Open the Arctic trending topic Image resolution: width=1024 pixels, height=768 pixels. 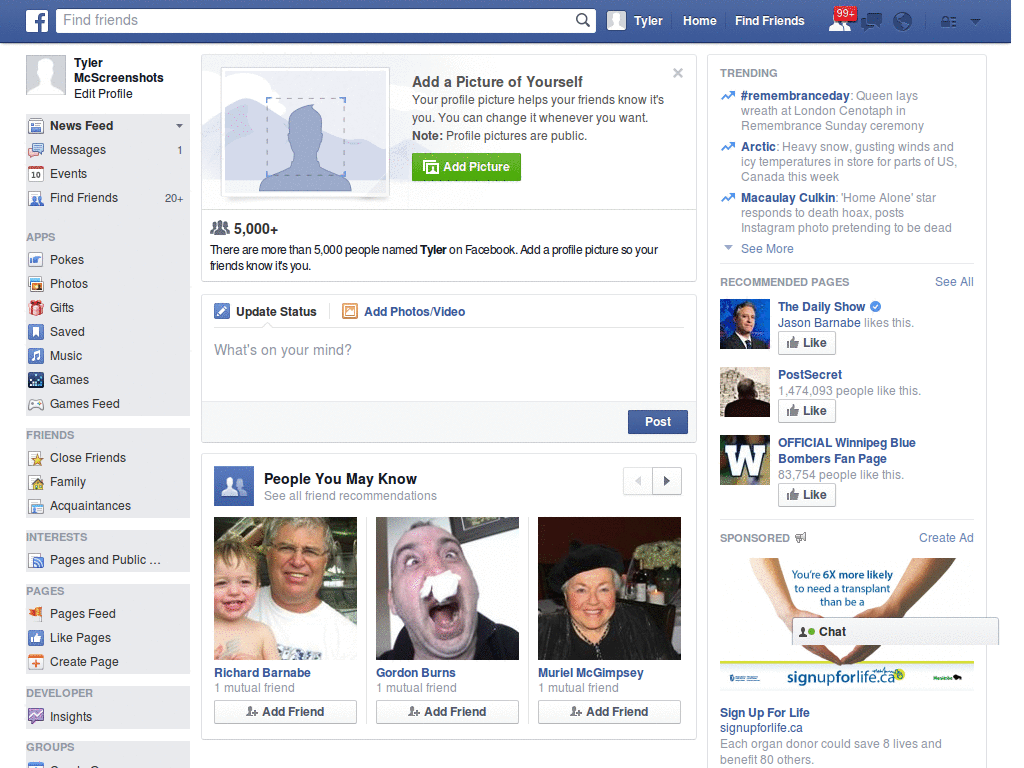click(x=758, y=147)
